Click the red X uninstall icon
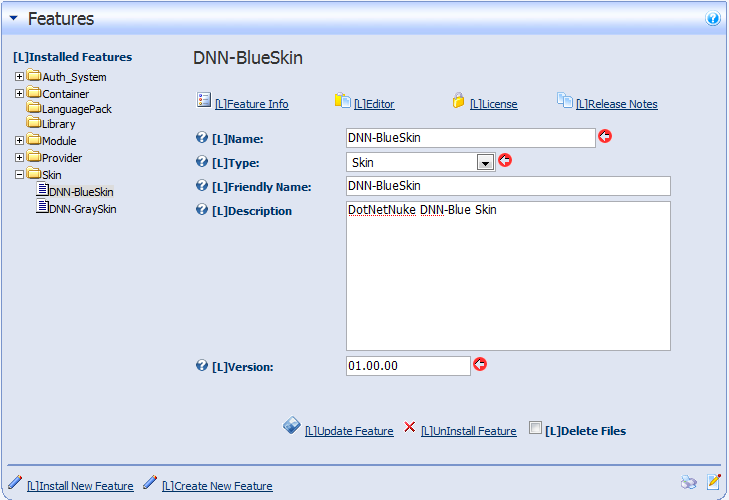The width and height of the screenshot is (729, 500). pos(410,427)
